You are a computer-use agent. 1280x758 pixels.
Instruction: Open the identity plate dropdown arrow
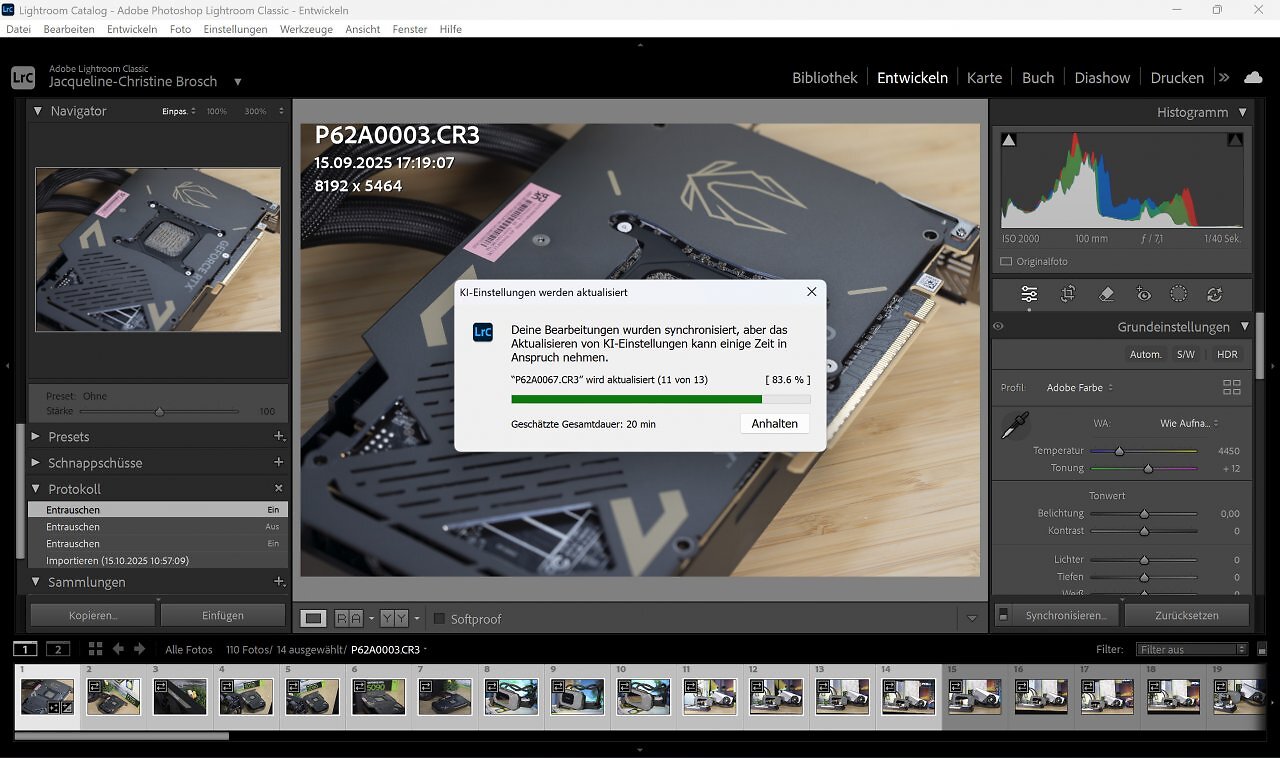point(237,82)
